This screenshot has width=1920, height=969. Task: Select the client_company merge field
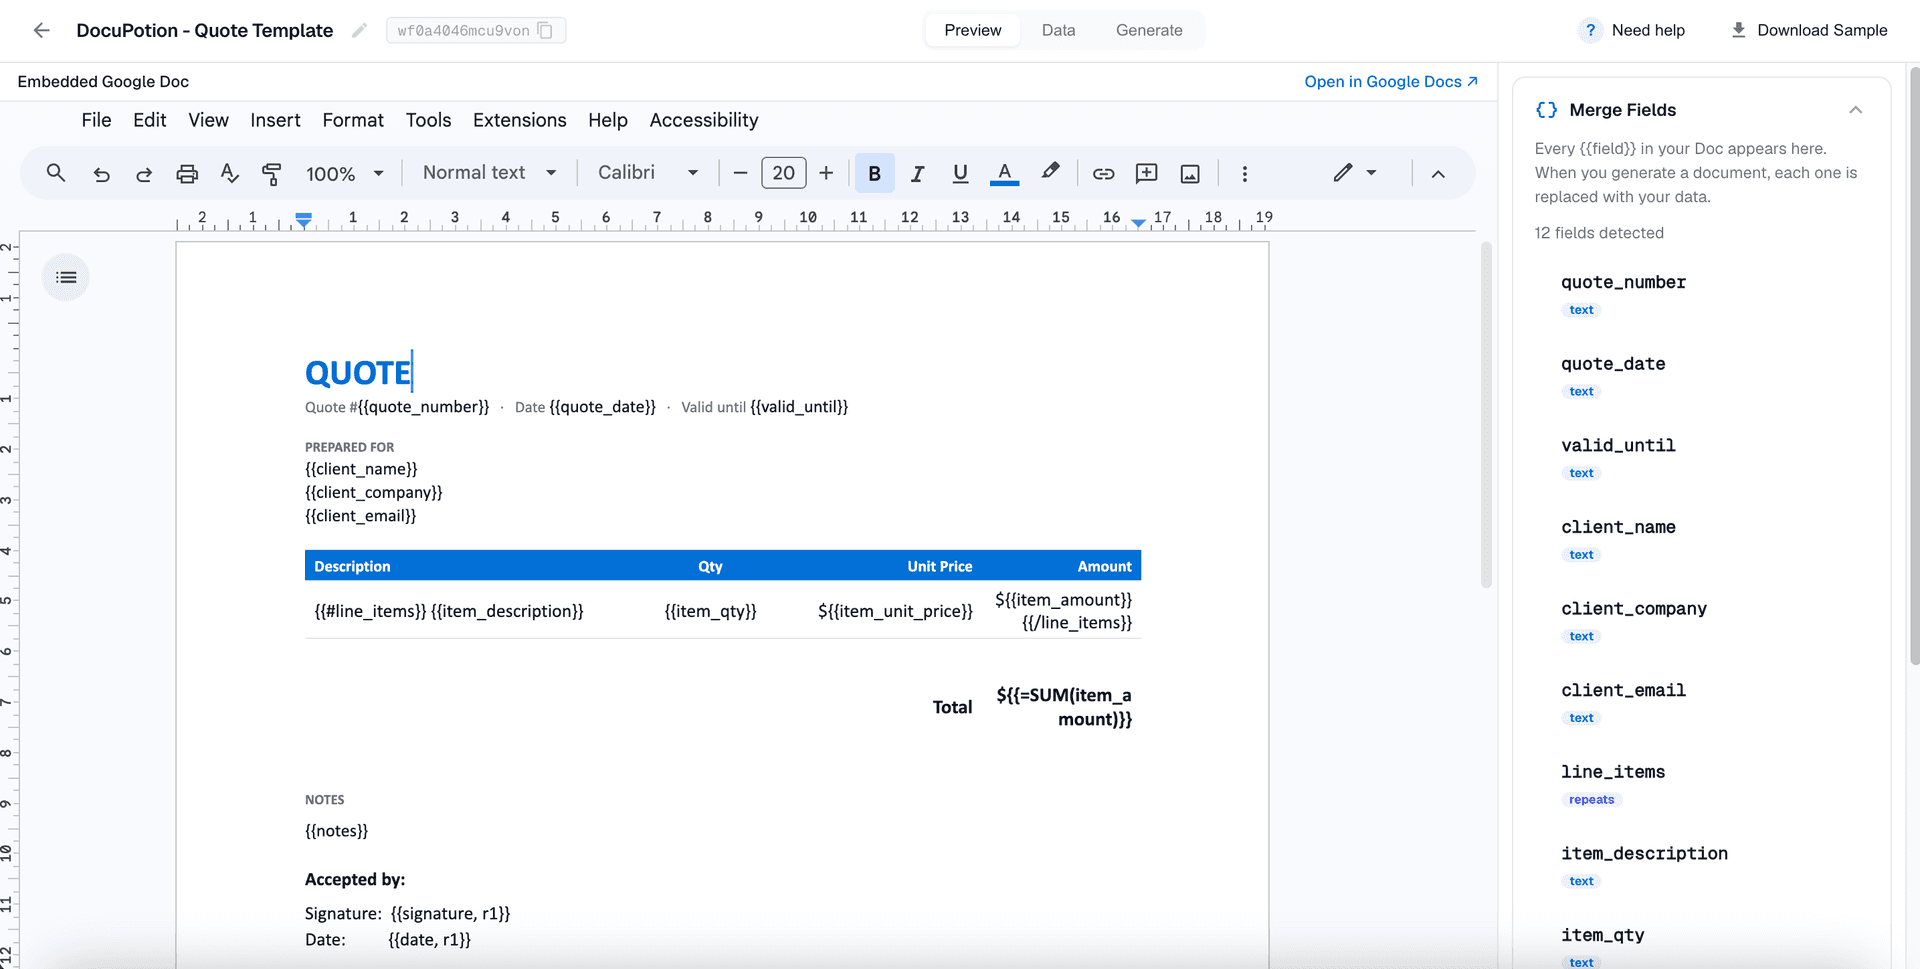click(1634, 608)
